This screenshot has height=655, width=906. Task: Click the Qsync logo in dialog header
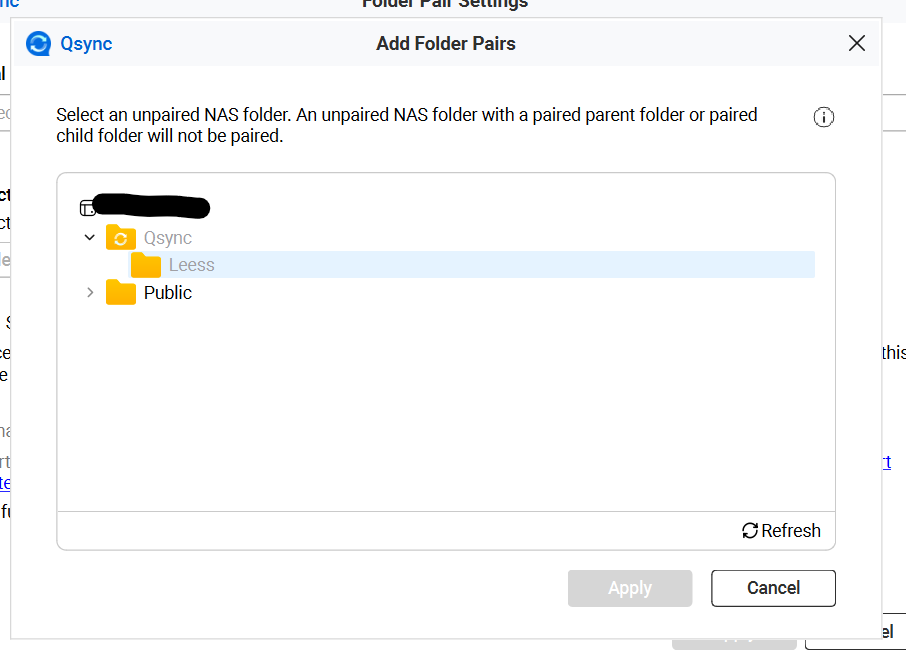[x=38, y=44]
